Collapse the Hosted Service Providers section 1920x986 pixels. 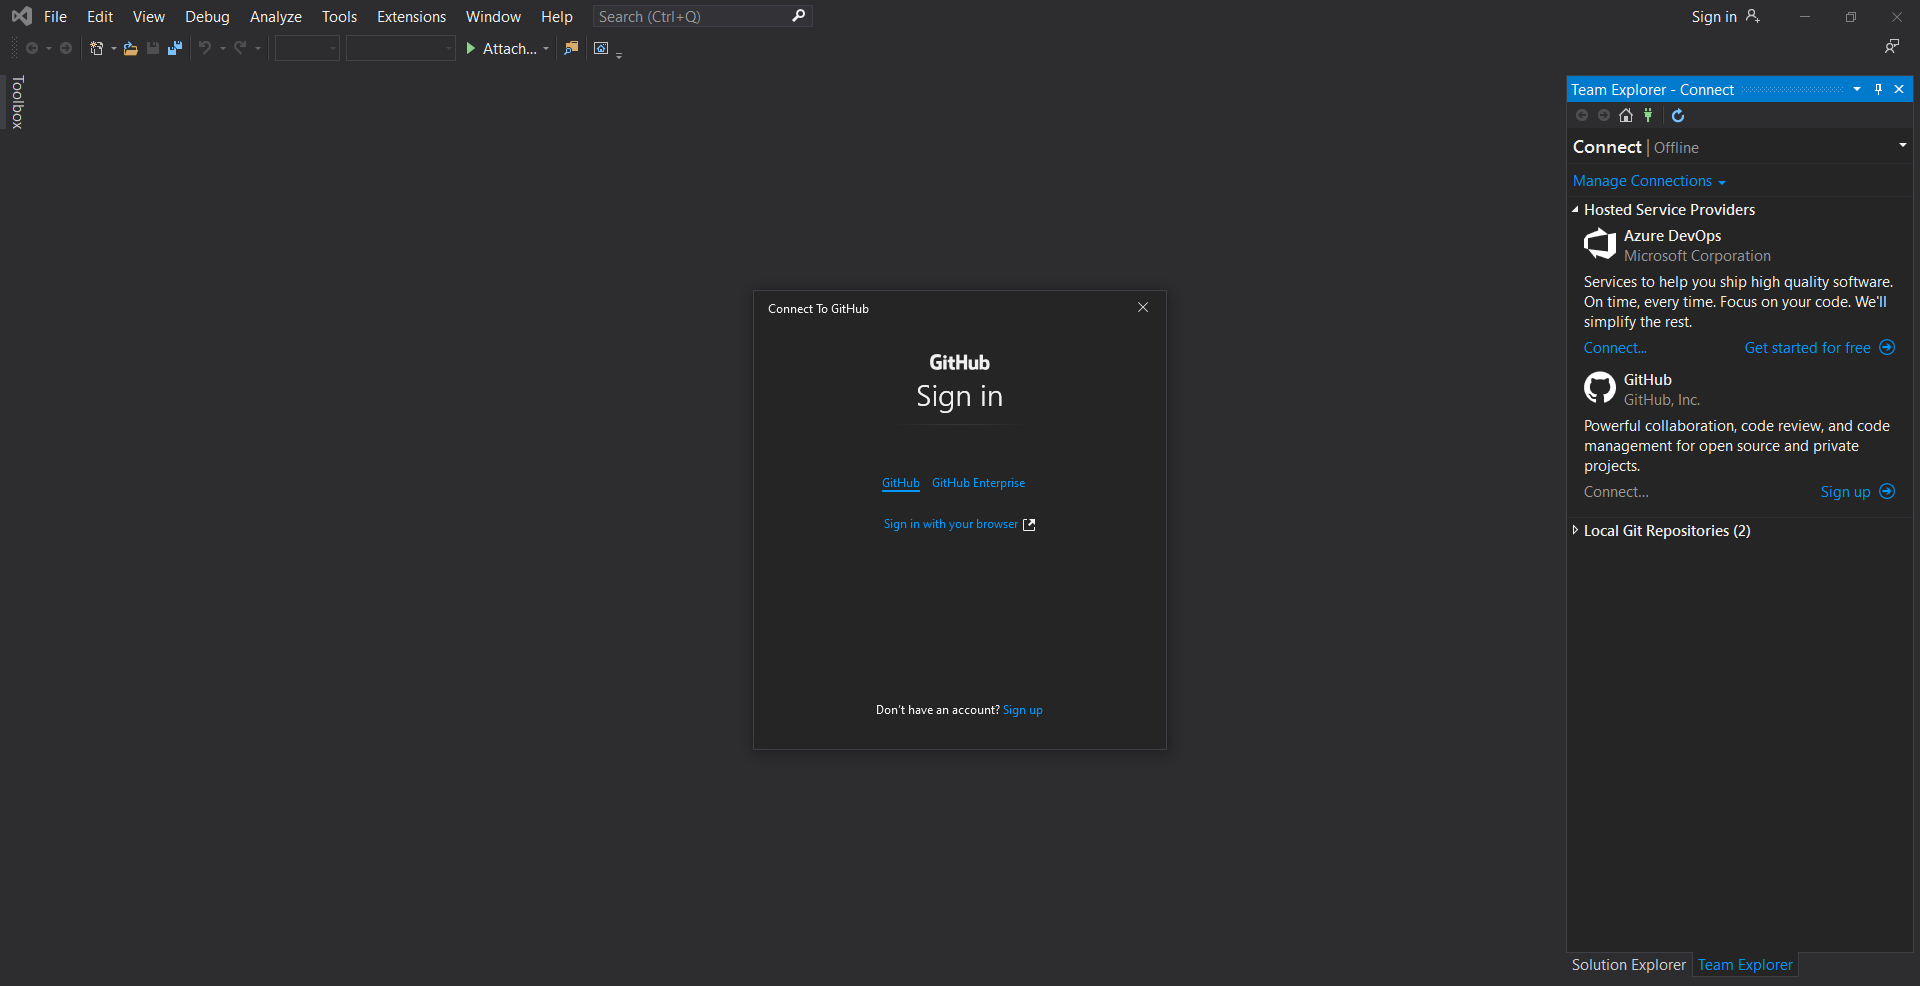(1575, 209)
